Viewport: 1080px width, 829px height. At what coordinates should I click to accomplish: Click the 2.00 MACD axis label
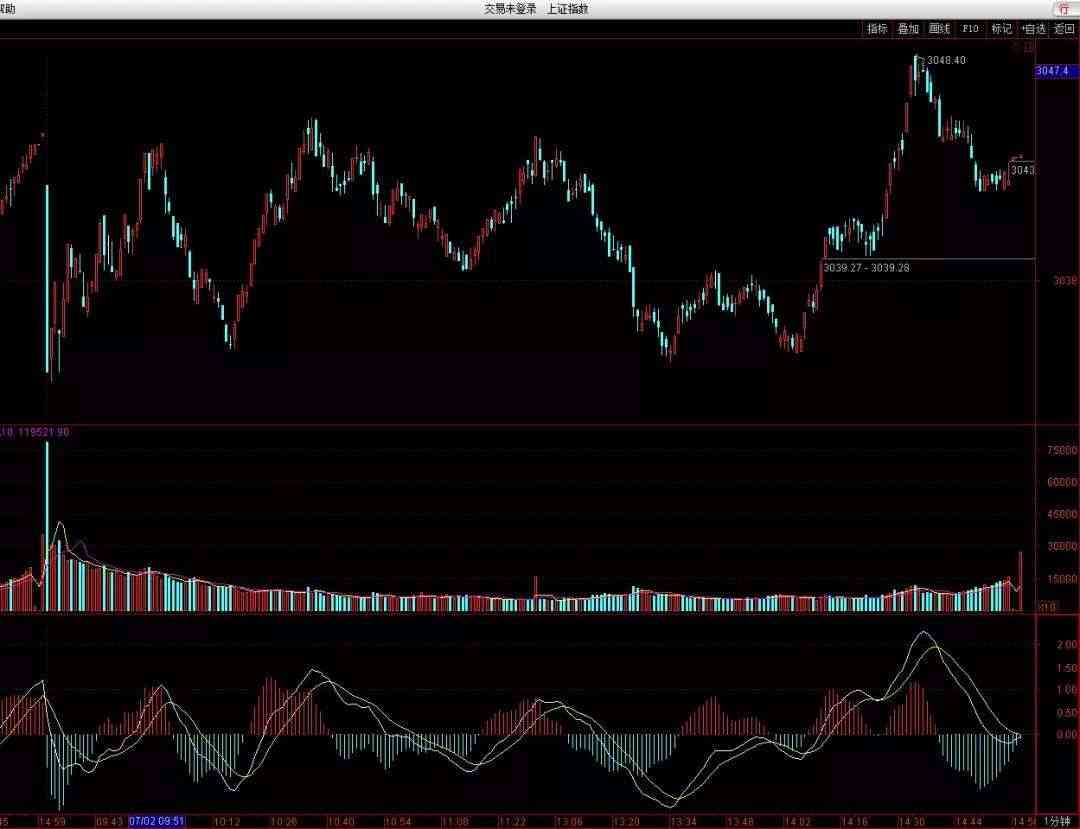click(1066, 645)
